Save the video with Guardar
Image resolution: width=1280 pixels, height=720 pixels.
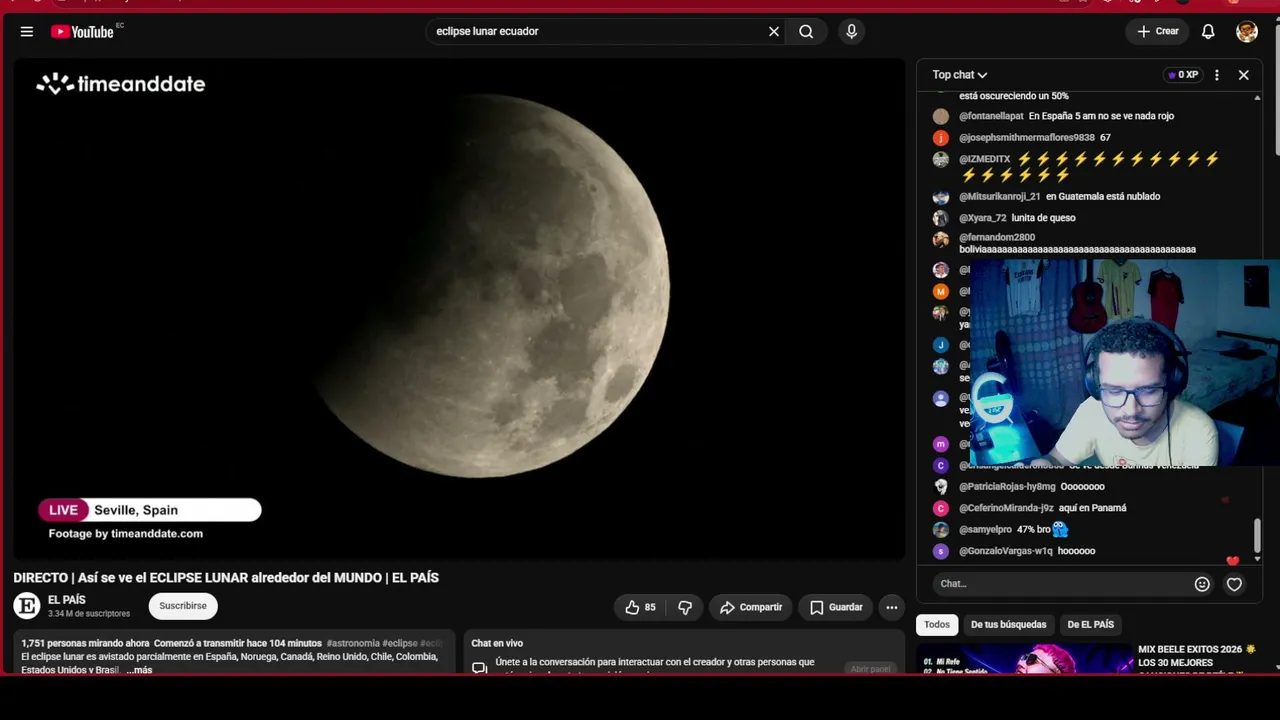click(836, 607)
